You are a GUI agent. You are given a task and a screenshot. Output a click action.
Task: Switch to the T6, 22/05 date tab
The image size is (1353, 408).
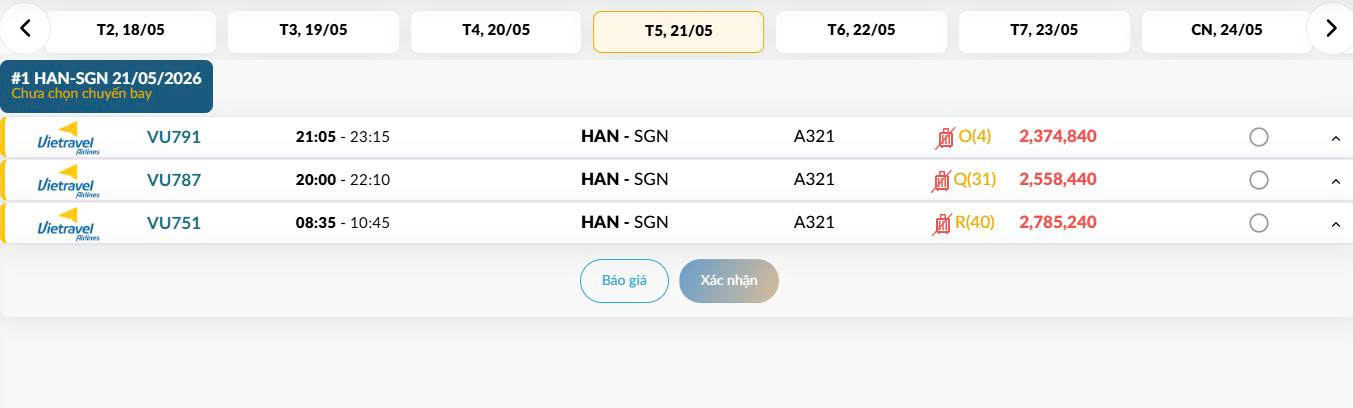click(x=861, y=31)
